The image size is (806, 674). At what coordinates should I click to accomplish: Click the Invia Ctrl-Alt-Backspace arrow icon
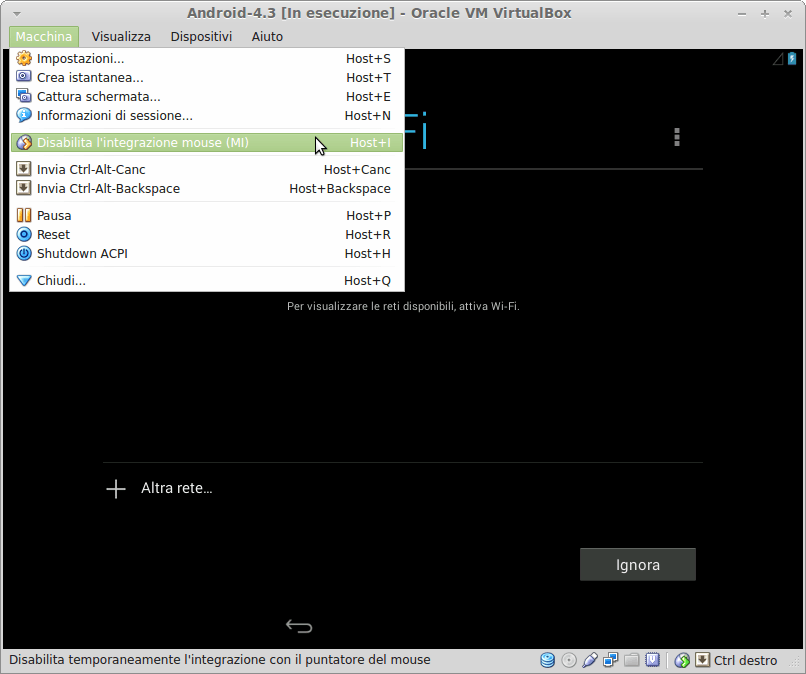click(24, 188)
